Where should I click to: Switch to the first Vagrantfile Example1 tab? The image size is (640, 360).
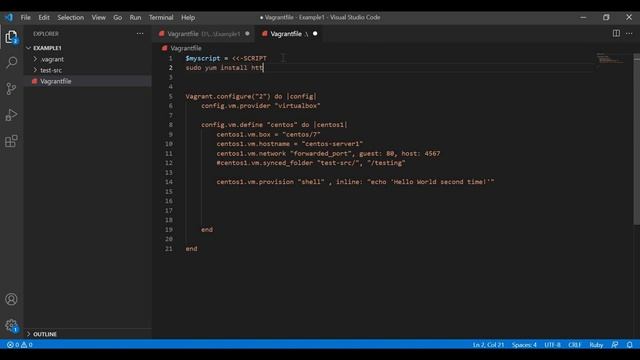pyautogui.click(x=203, y=34)
